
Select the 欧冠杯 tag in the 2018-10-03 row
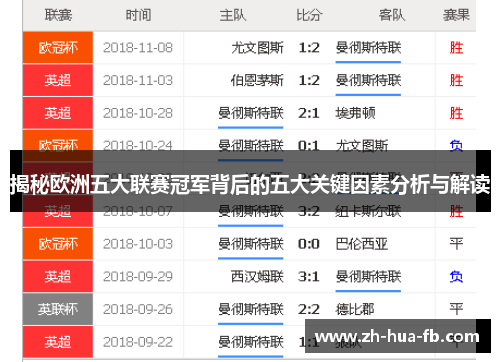[x=58, y=244]
